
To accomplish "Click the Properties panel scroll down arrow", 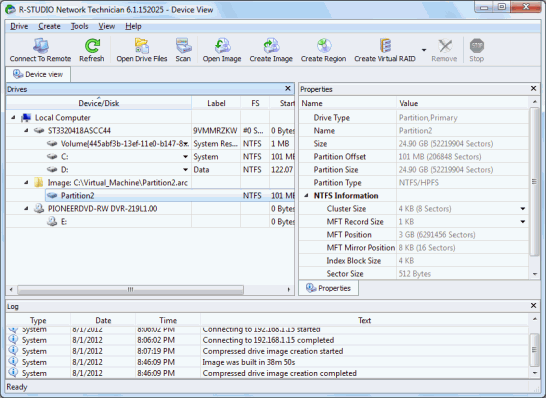I will [x=535, y=274].
